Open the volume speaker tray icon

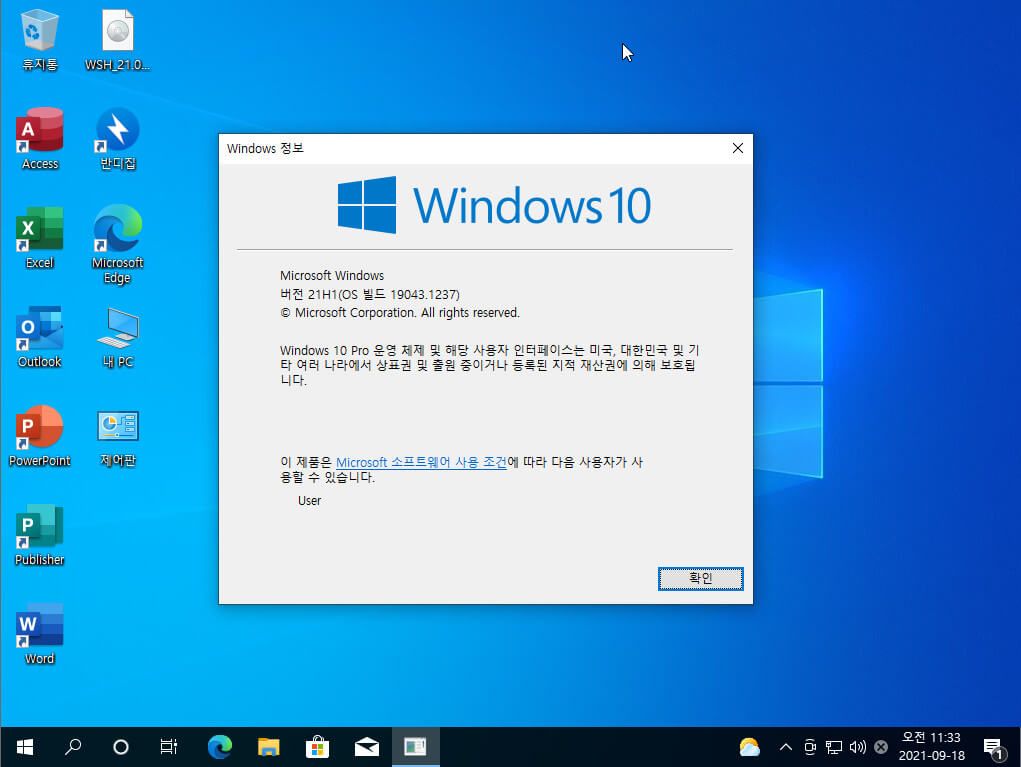tap(858, 747)
